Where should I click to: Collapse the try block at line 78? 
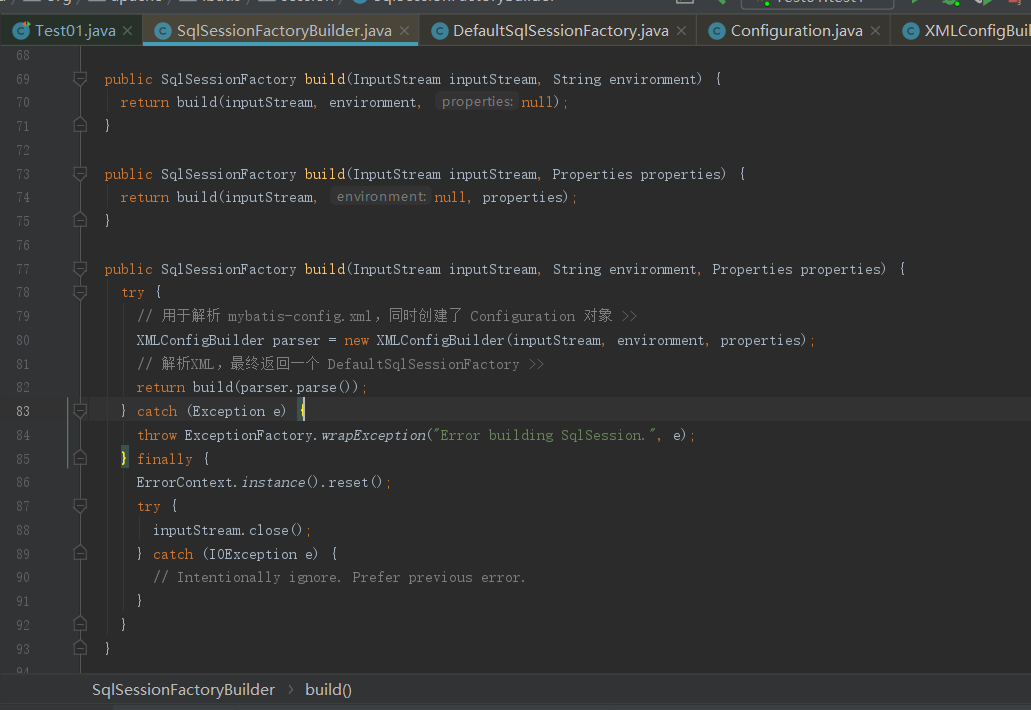click(x=80, y=293)
